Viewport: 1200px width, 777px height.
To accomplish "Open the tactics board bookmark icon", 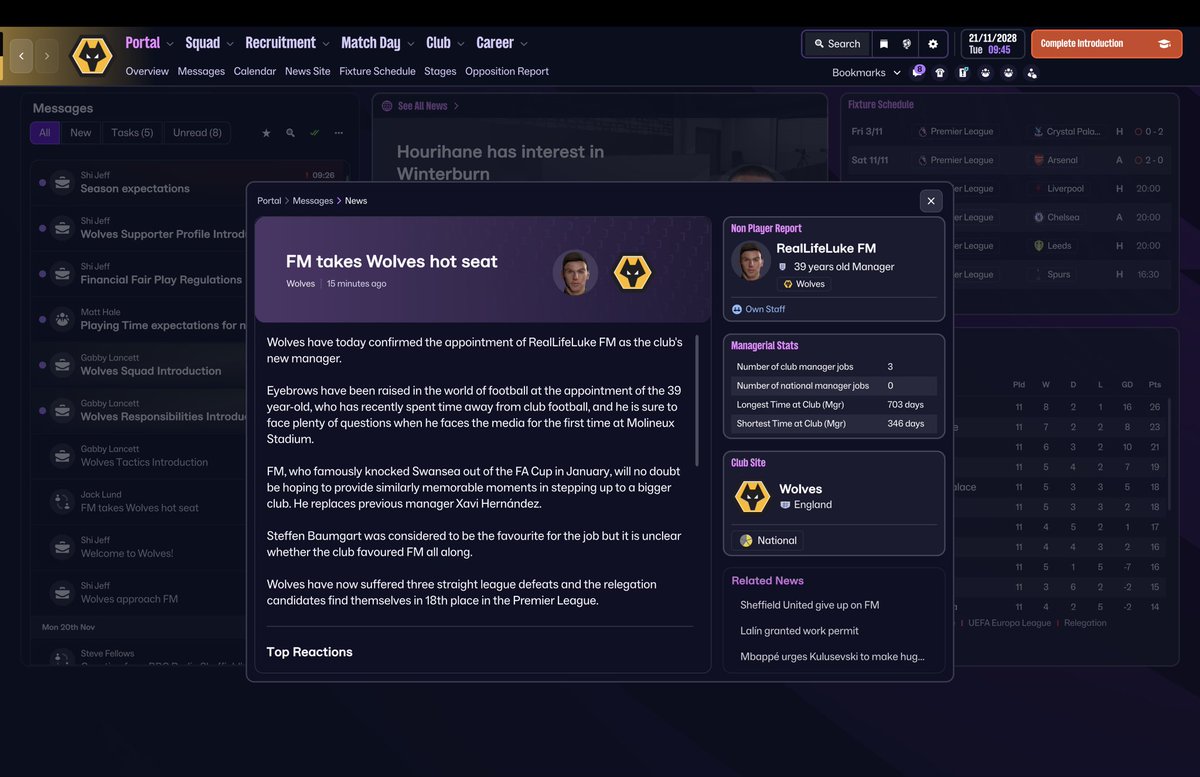I will (963, 72).
